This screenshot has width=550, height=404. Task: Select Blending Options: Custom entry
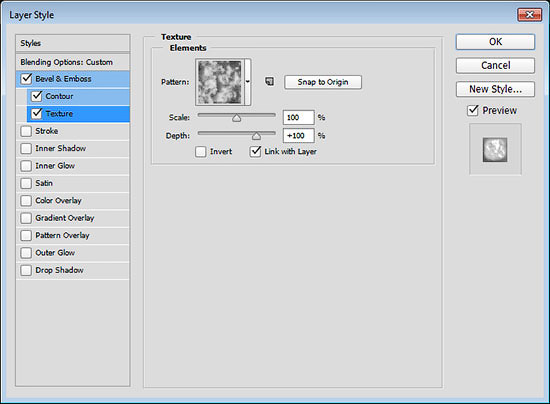(x=73, y=62)
